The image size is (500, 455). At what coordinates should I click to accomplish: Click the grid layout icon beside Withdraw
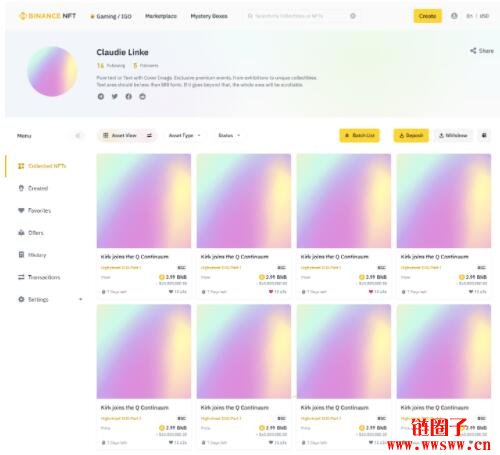484,135
